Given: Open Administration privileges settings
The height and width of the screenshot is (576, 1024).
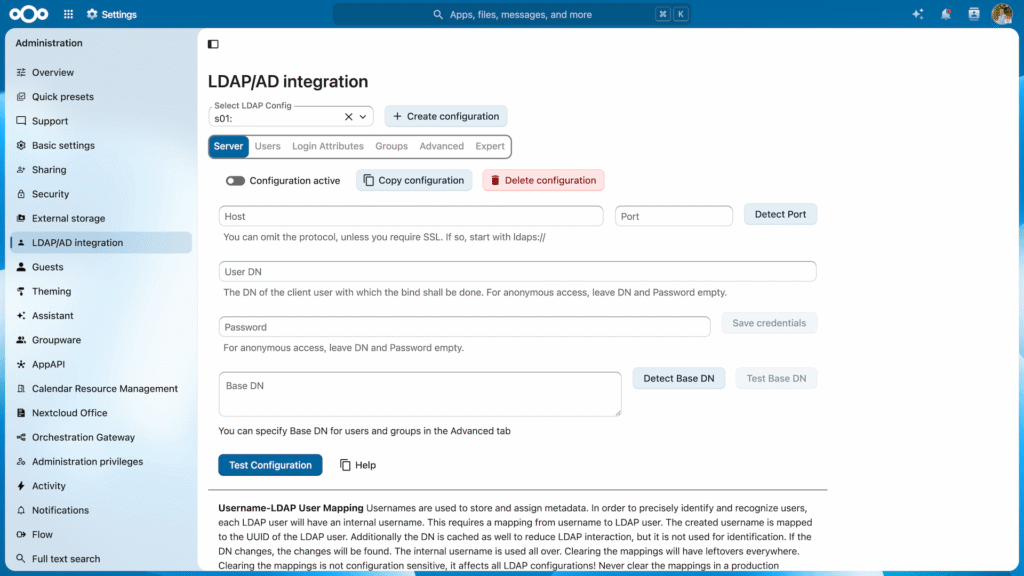Looking at the screenshot, I should (101, 462).
